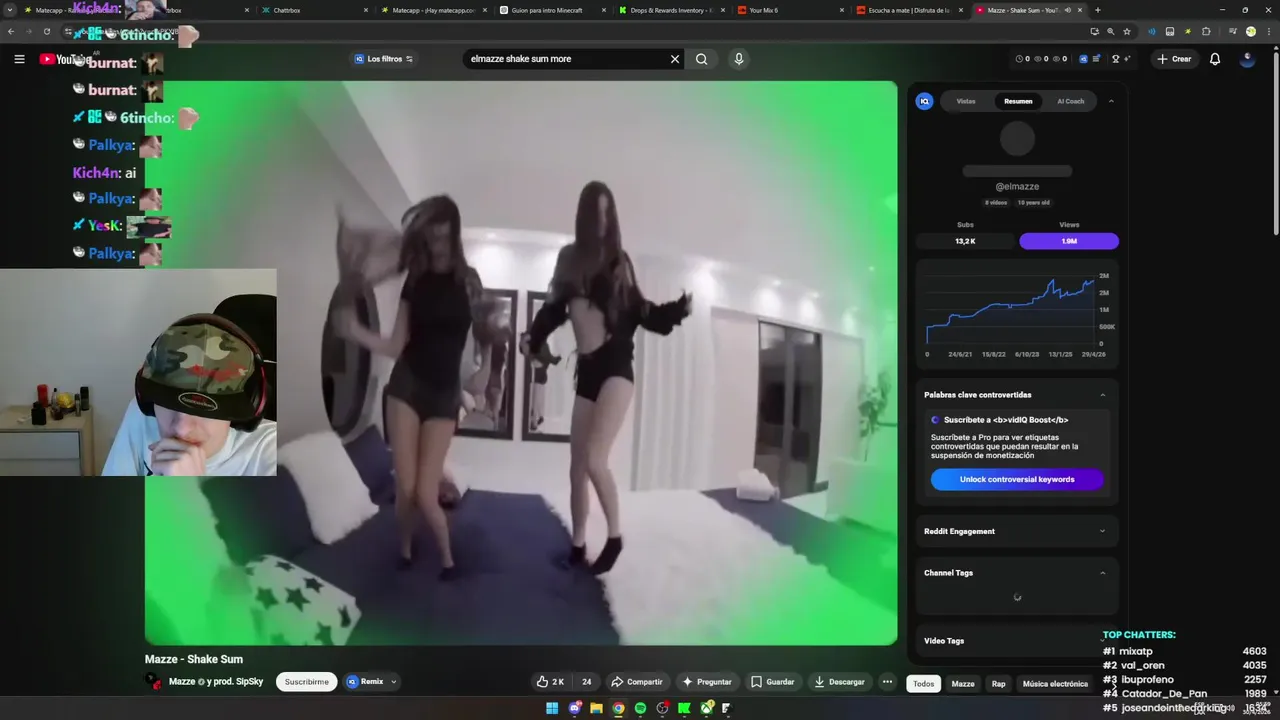Open the Guion para intro Minecraft tab
This screenshot has height=720, width=1280.
(x=552, y=10)
